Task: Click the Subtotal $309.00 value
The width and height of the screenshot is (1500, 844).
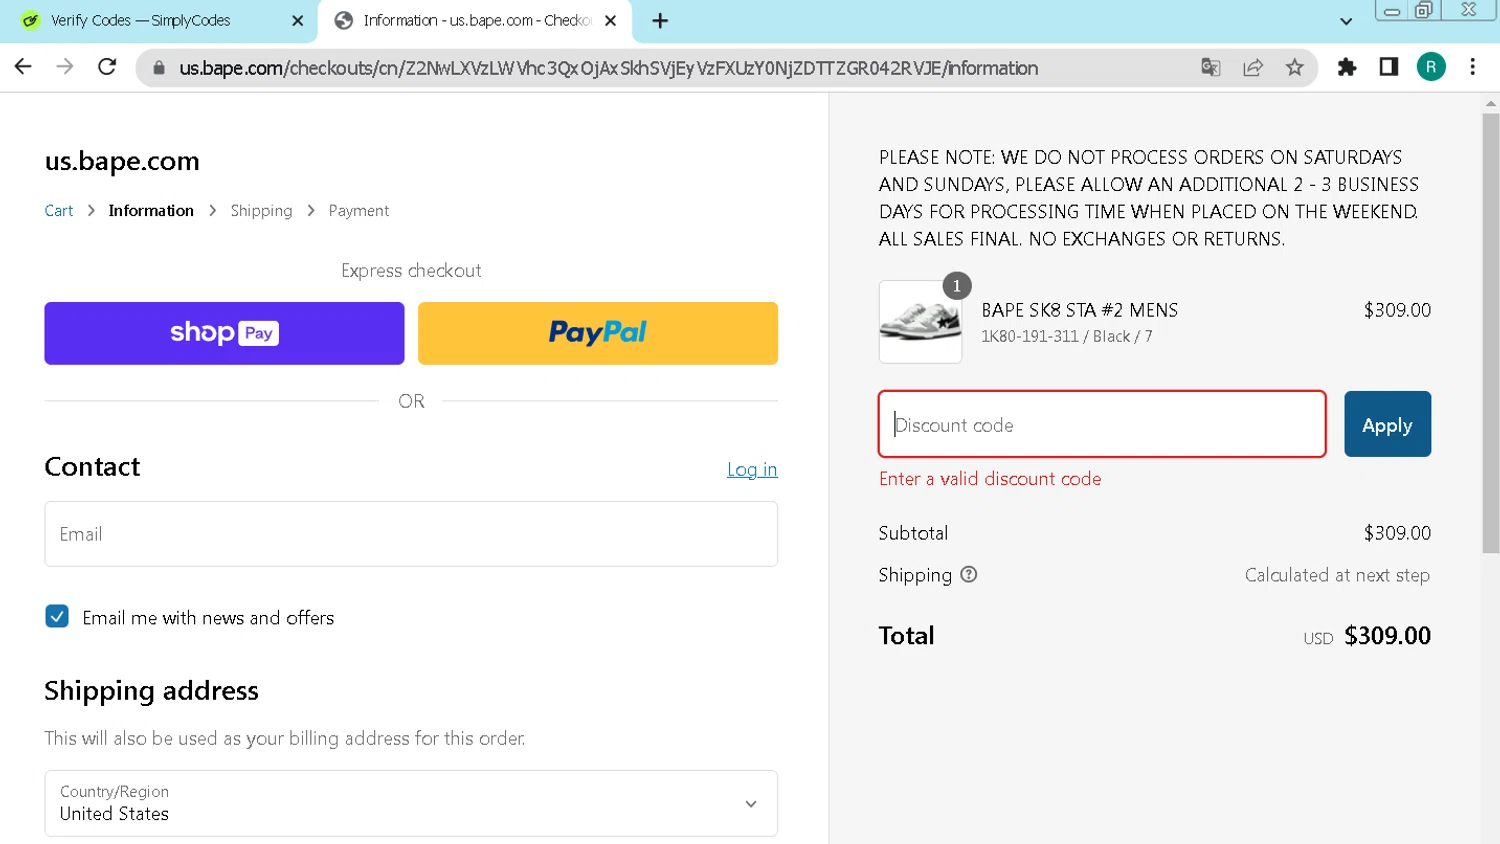Action: (1397, 533)
